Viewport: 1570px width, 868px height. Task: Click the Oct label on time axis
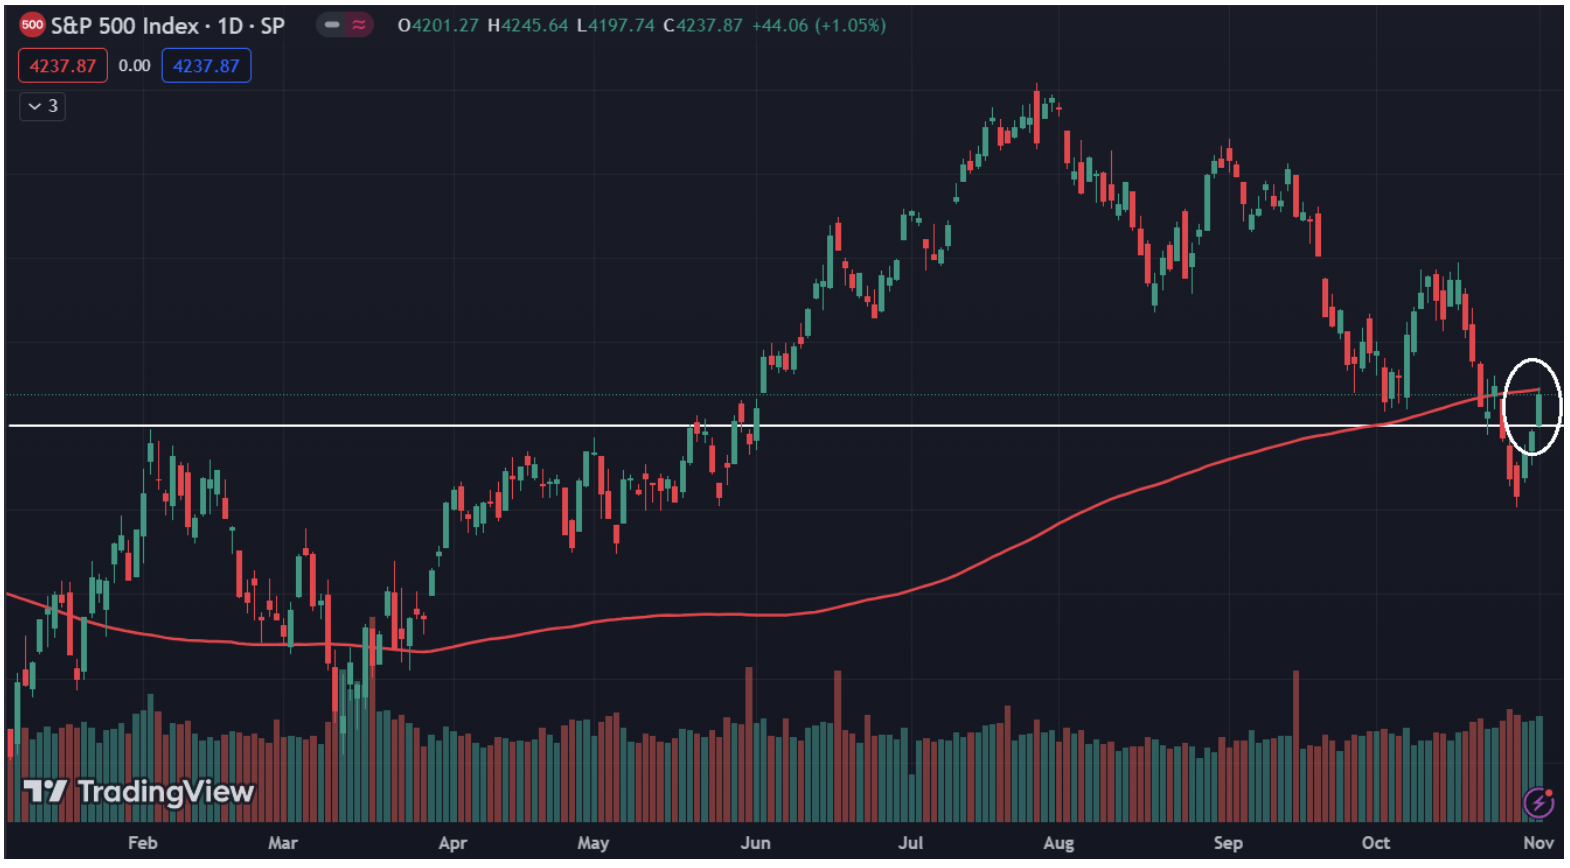tap(1375, 843)
